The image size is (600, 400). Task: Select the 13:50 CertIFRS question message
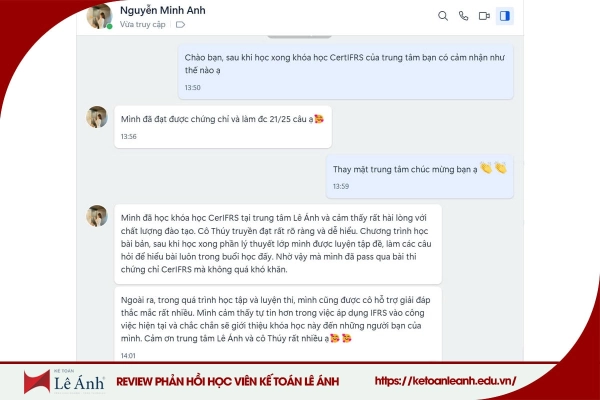click(x=346, y=72)
